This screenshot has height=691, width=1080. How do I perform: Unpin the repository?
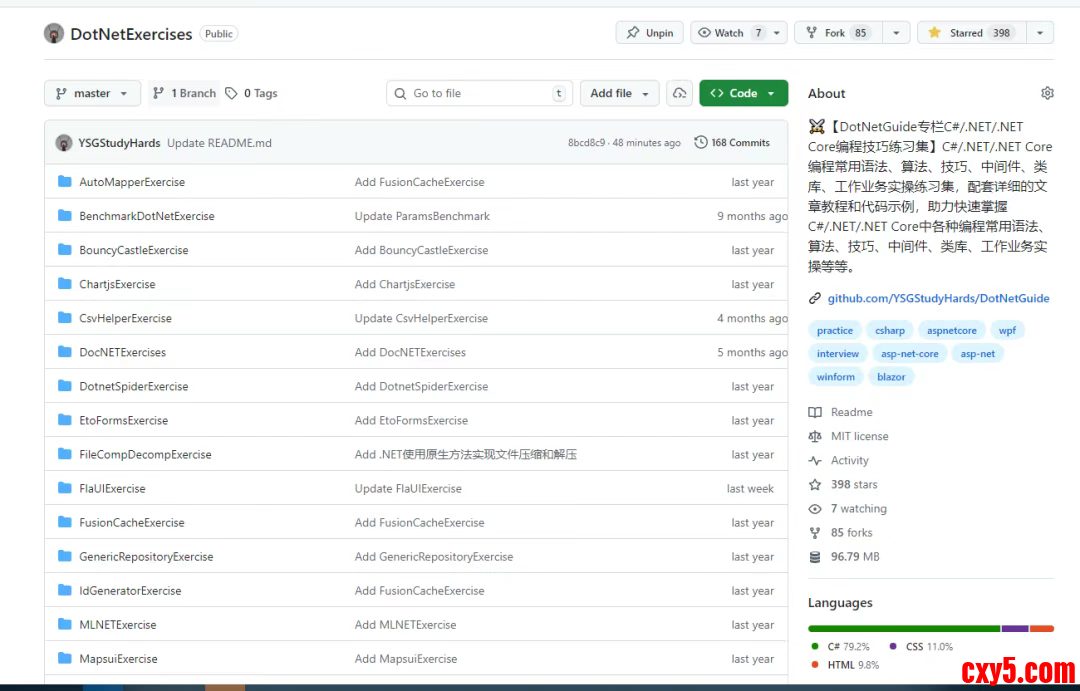tap(649, 33)
